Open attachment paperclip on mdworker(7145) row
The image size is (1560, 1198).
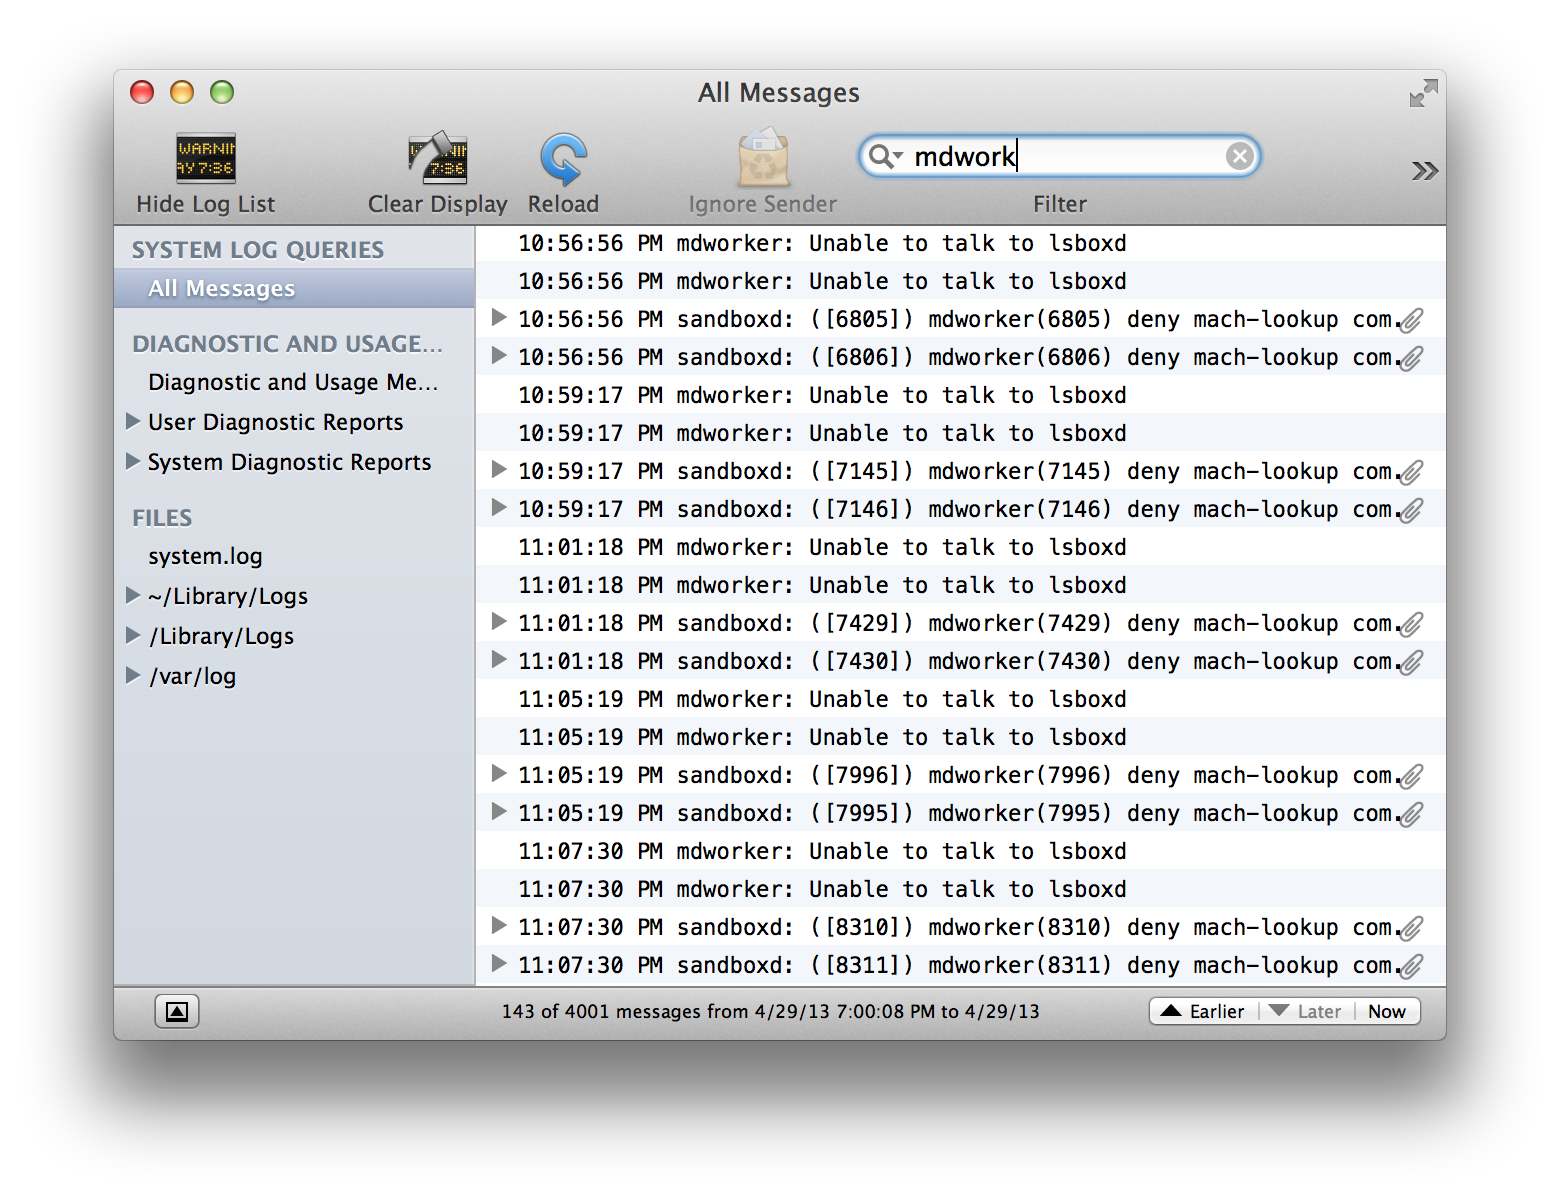click(1411, 472)
